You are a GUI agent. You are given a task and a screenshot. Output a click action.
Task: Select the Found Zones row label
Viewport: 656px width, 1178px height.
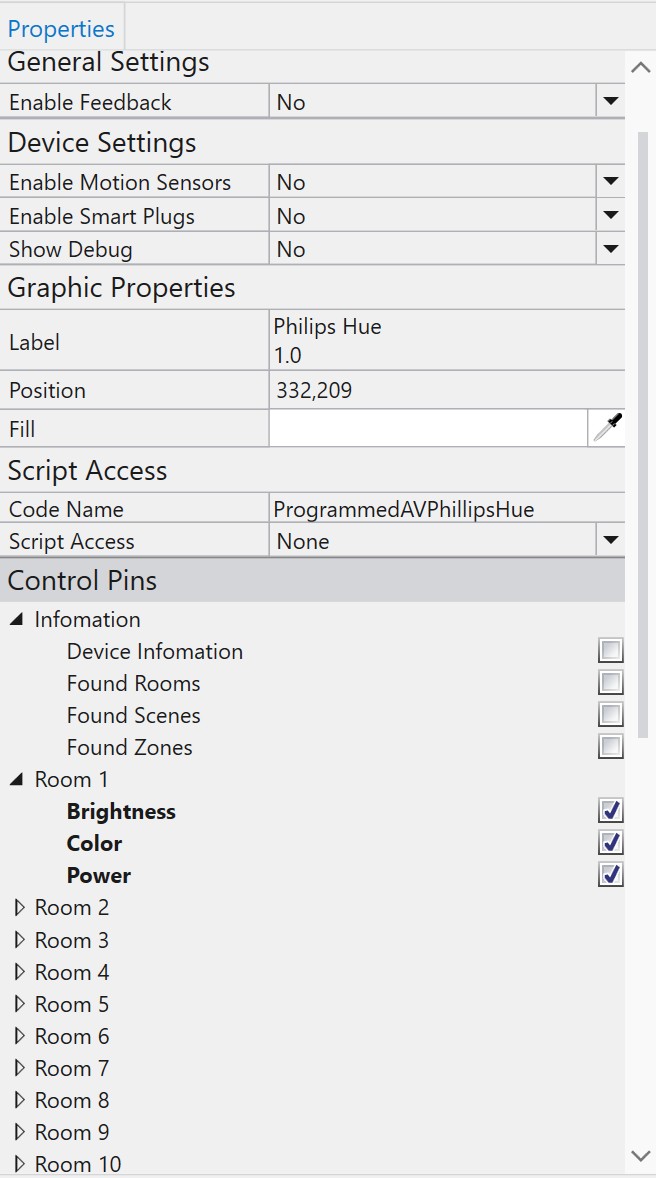(129, 748)
